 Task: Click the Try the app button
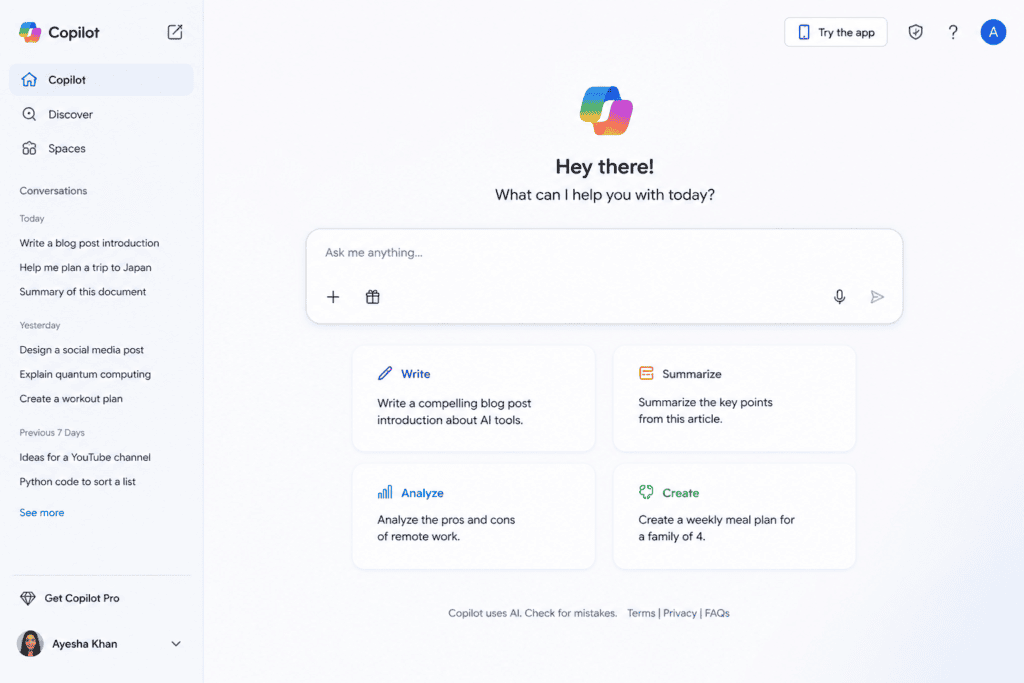click(x=835, y=32)
